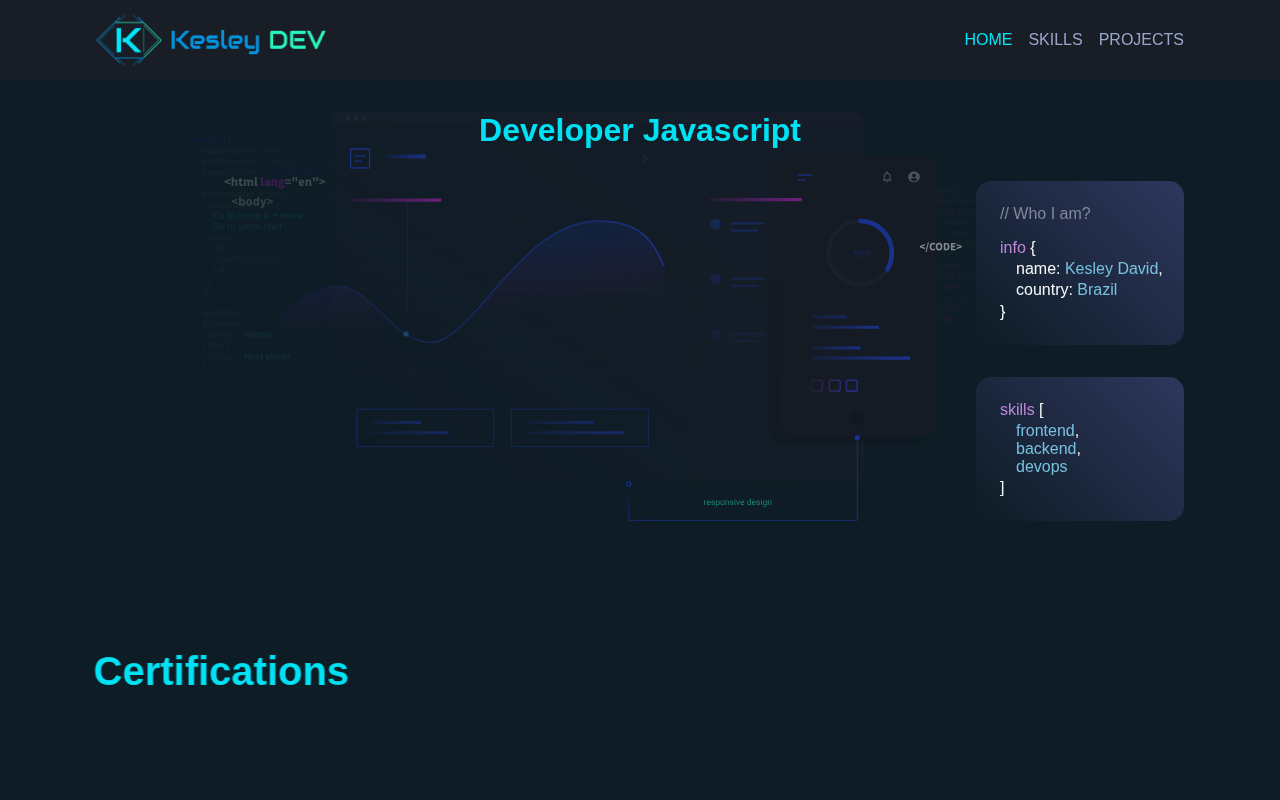Click the "info" keyword in the card
Image resolution: width=1280 pixels, height=800 pixels.
coord(1013,247)
